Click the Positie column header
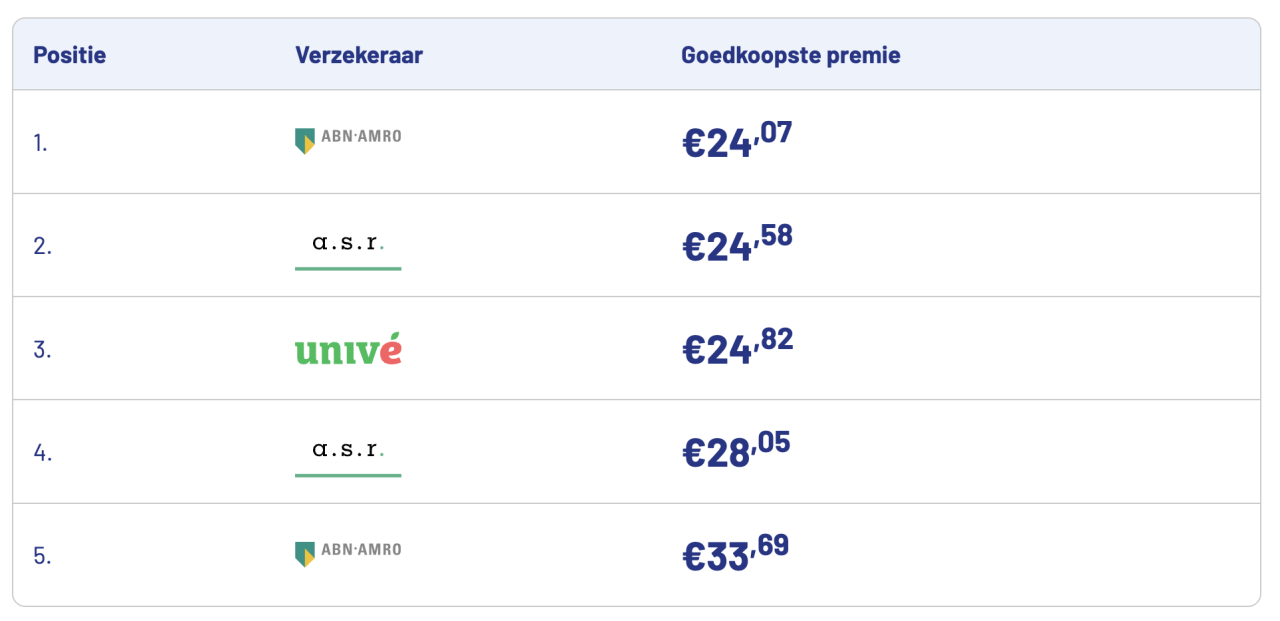Image resolution: width=1280 pixels, height=621 pixels. pyautogui.click(x=69, y=55)
